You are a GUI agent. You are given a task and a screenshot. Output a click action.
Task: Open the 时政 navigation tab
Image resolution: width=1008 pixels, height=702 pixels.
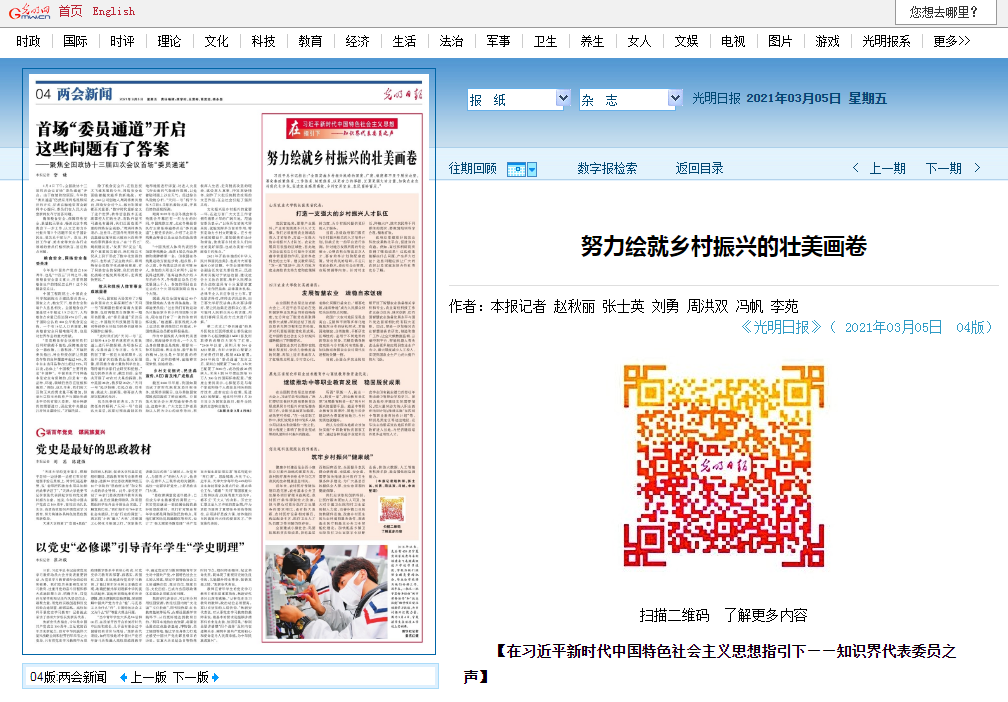point(28,41)
